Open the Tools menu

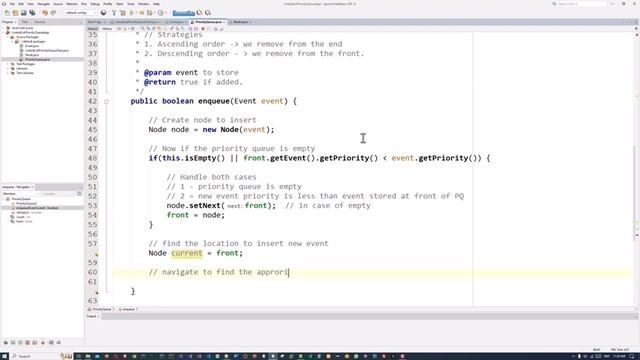click(x=131, y=4)
